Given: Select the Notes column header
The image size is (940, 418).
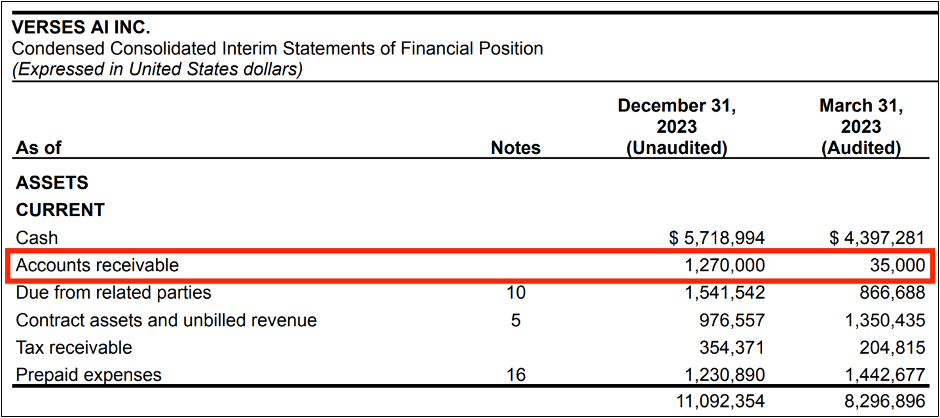Looking at the screenshot, I should point(515,148).
